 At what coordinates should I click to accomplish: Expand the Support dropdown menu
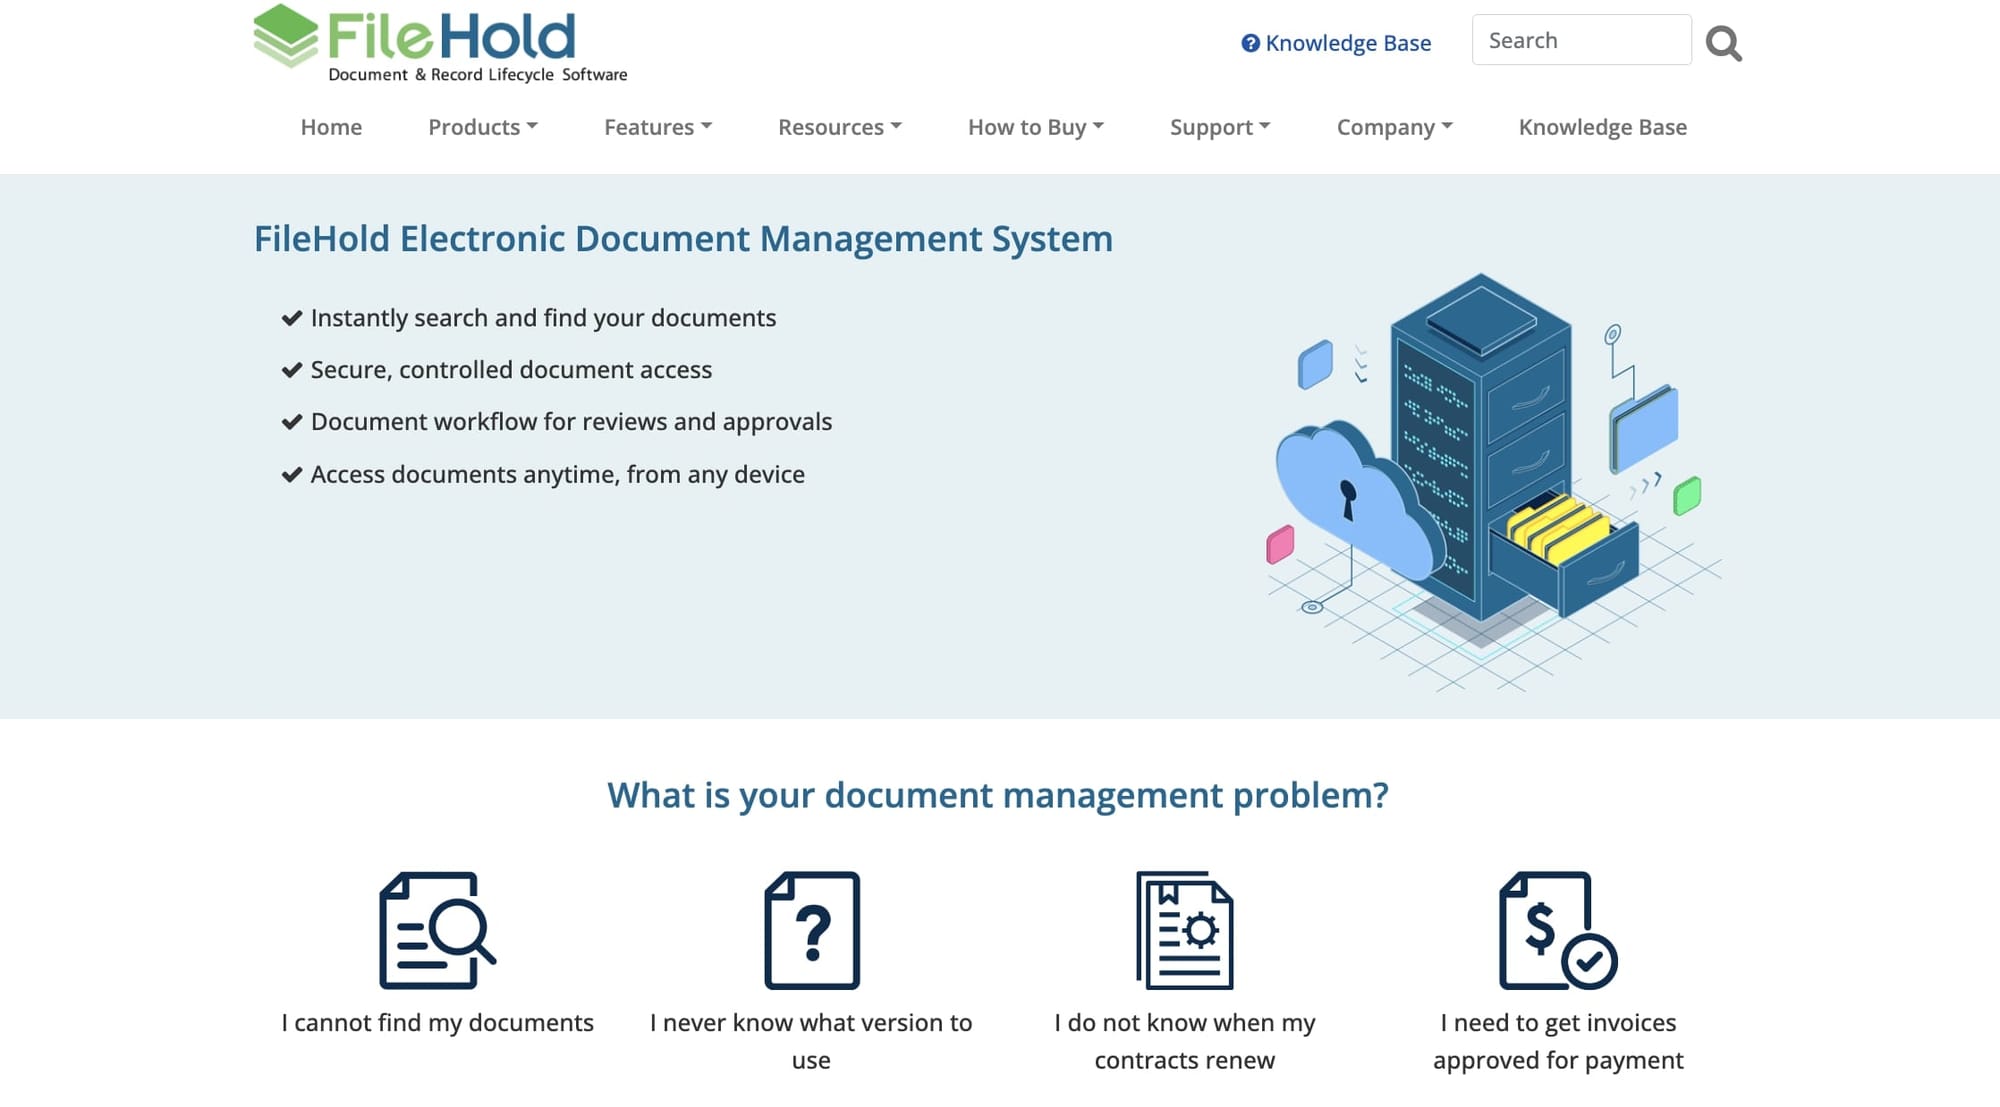click(1220, 127)
